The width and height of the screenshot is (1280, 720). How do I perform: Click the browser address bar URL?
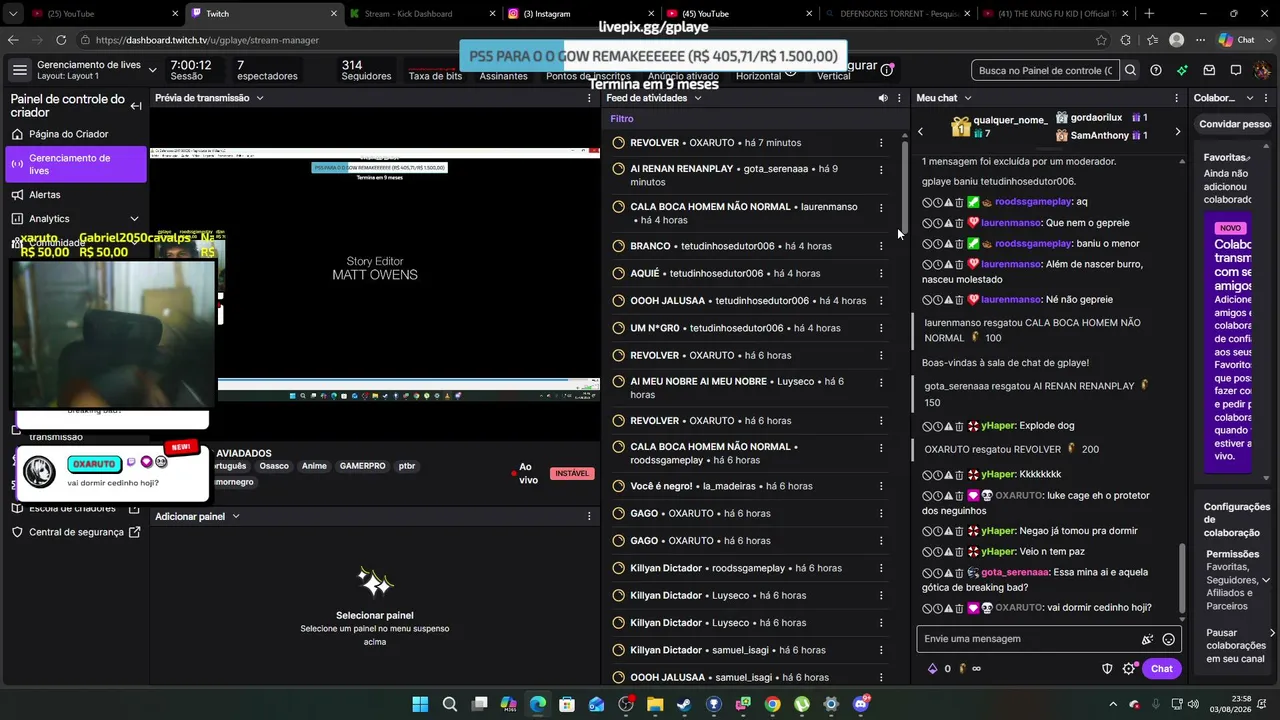pyautogui.click(x=208, y=40)
